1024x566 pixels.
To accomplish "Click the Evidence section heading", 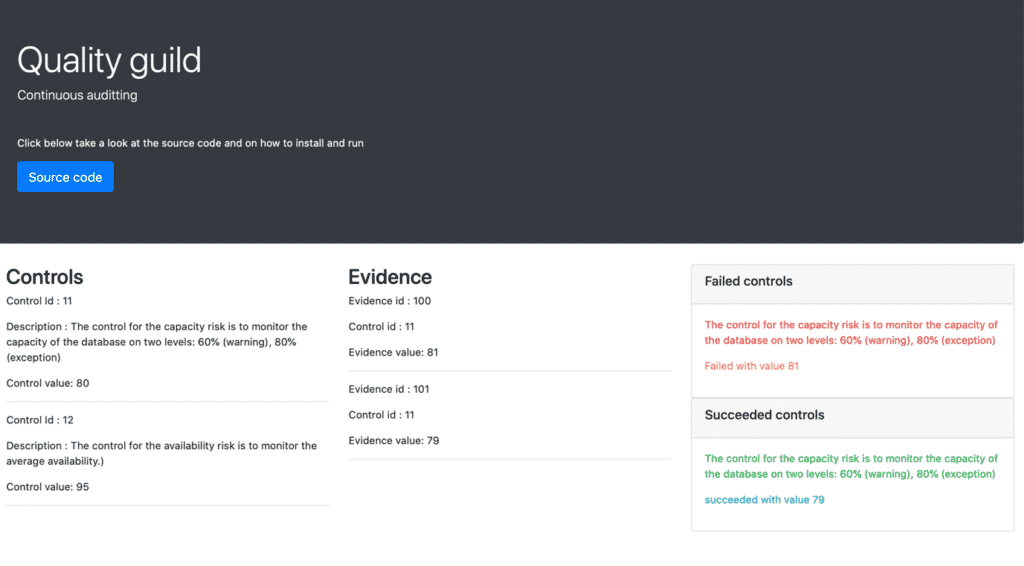I will click(390, 277).
